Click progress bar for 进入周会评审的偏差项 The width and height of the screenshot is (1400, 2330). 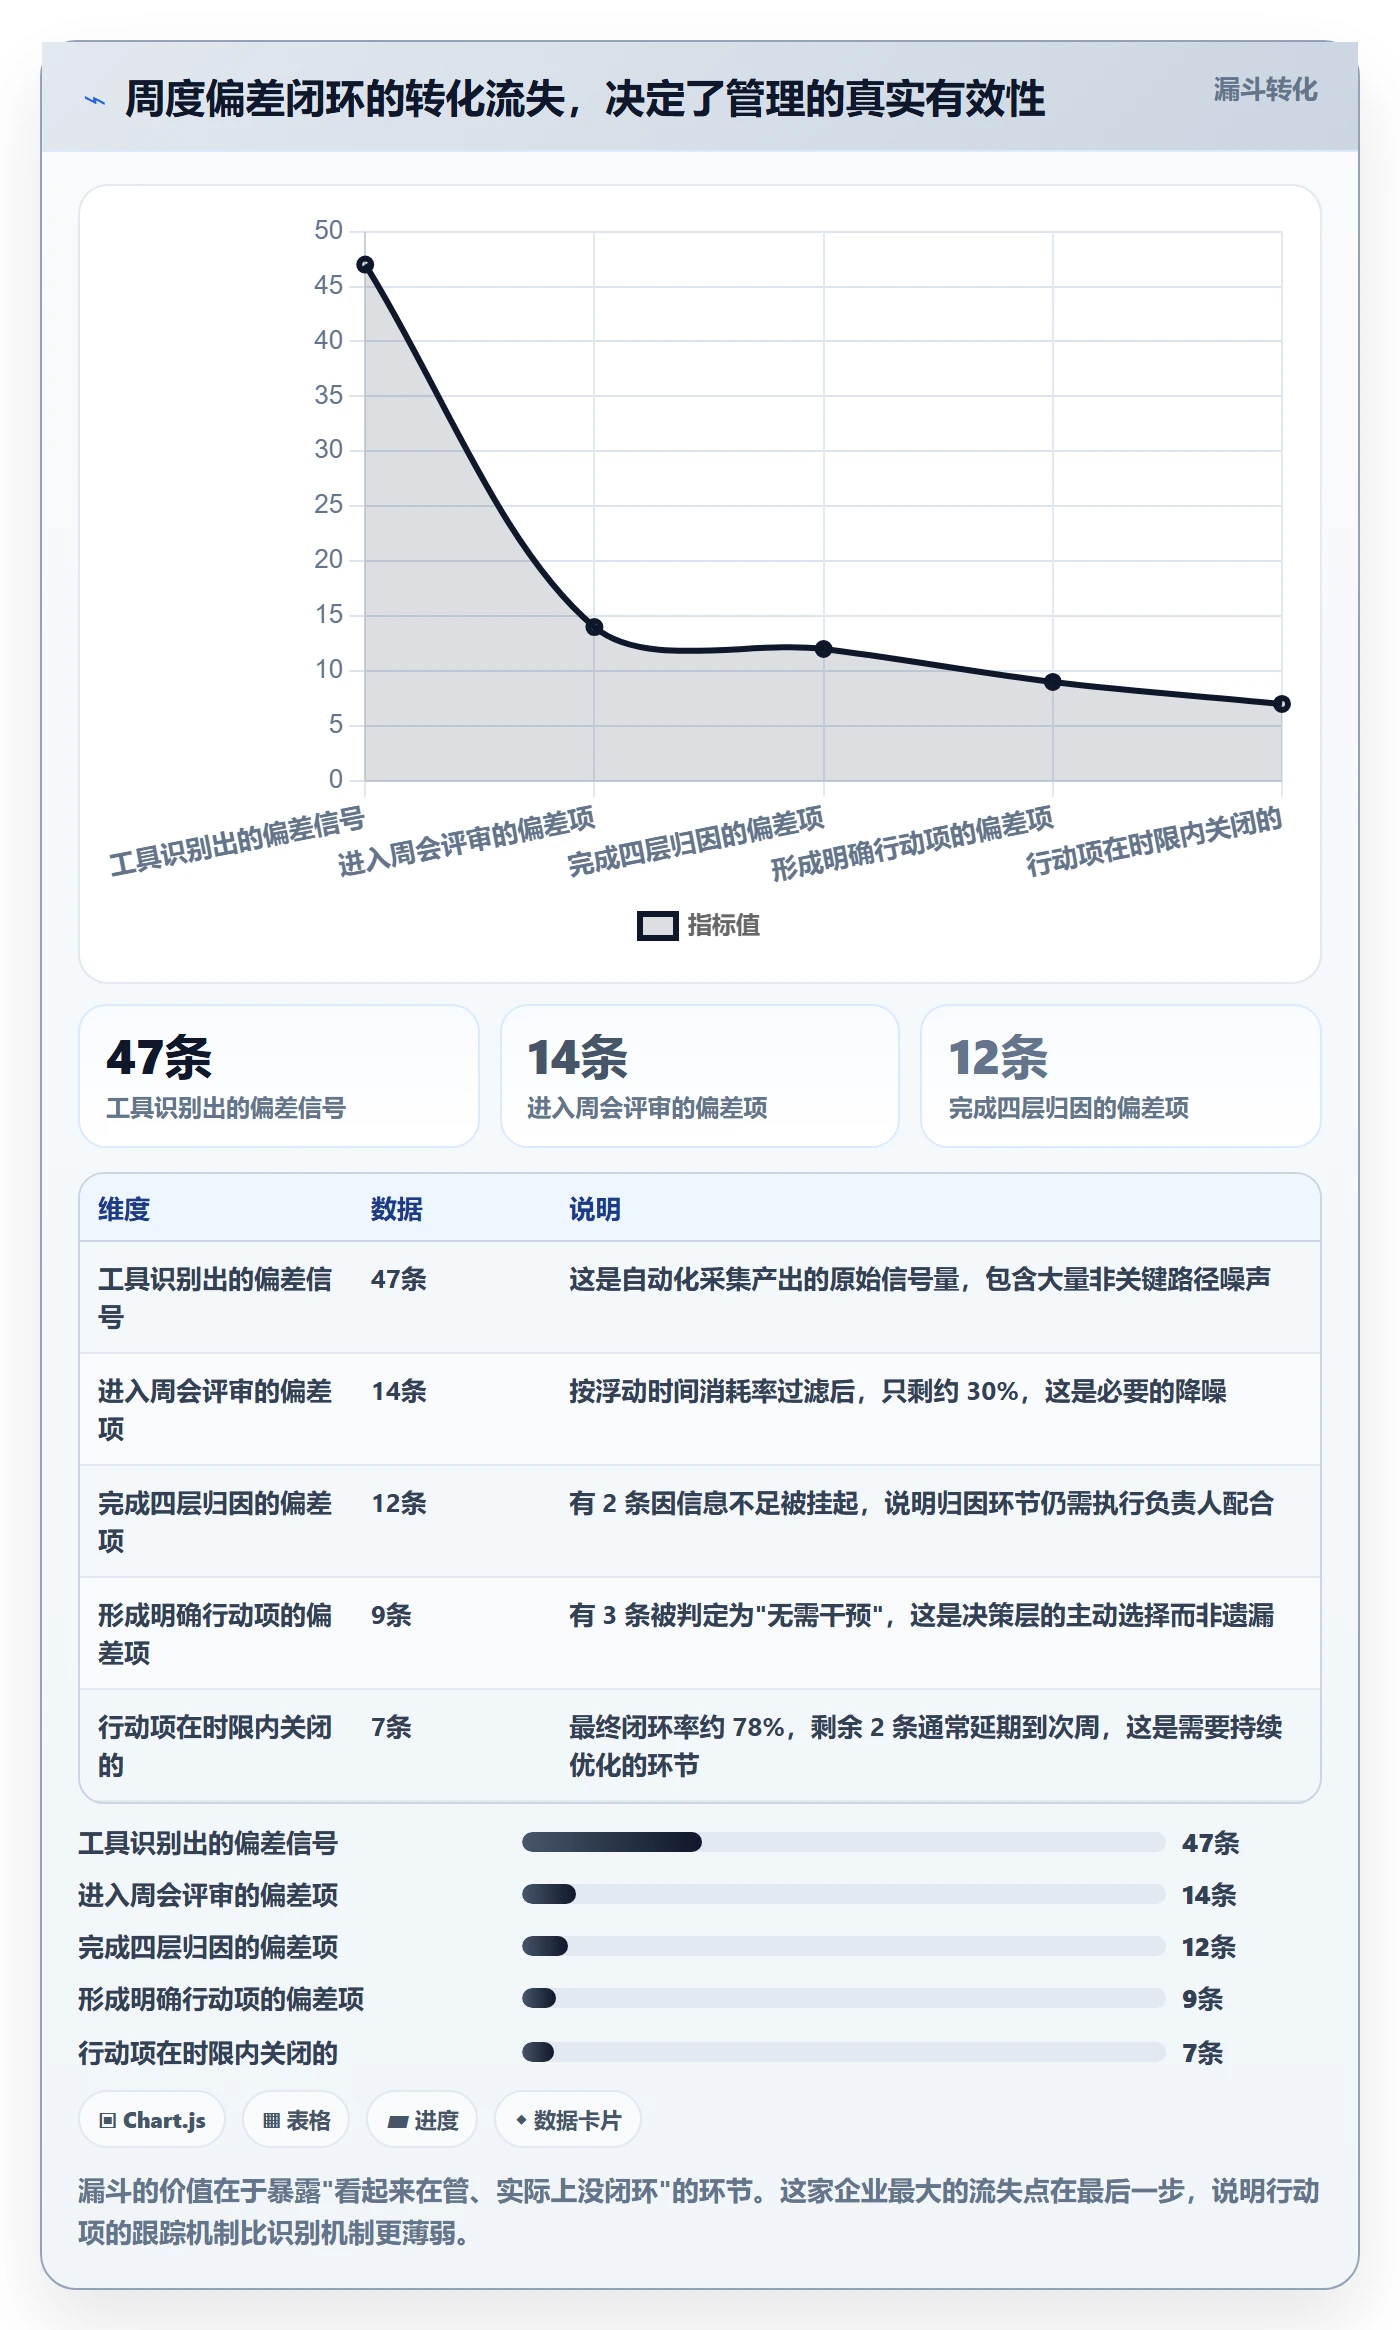click(x=843, y=1894)
